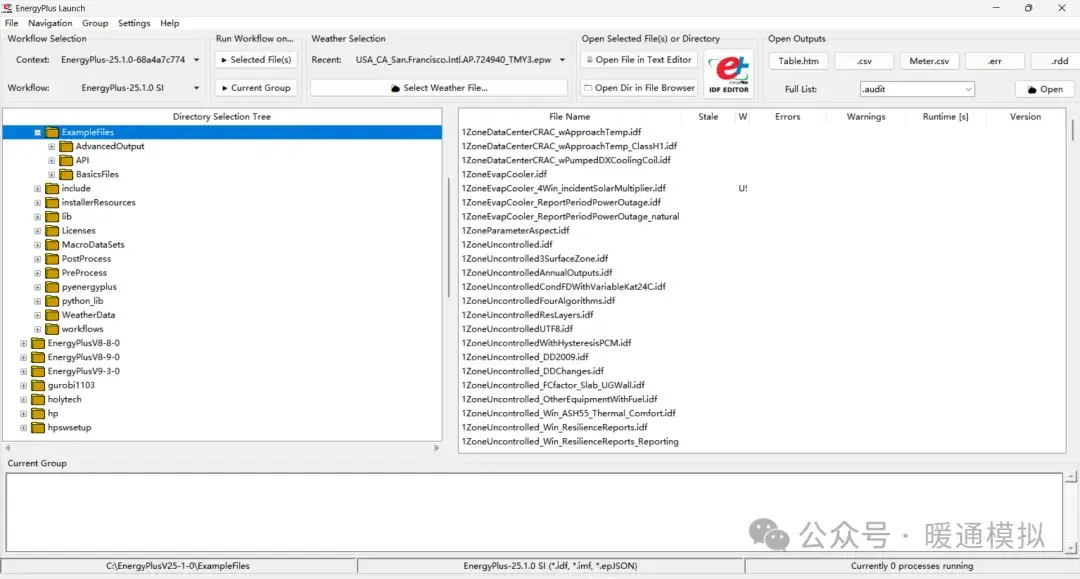The image size is (1080, 579).
Task: Click the workflows folder icon
Action: click(52, 329)
